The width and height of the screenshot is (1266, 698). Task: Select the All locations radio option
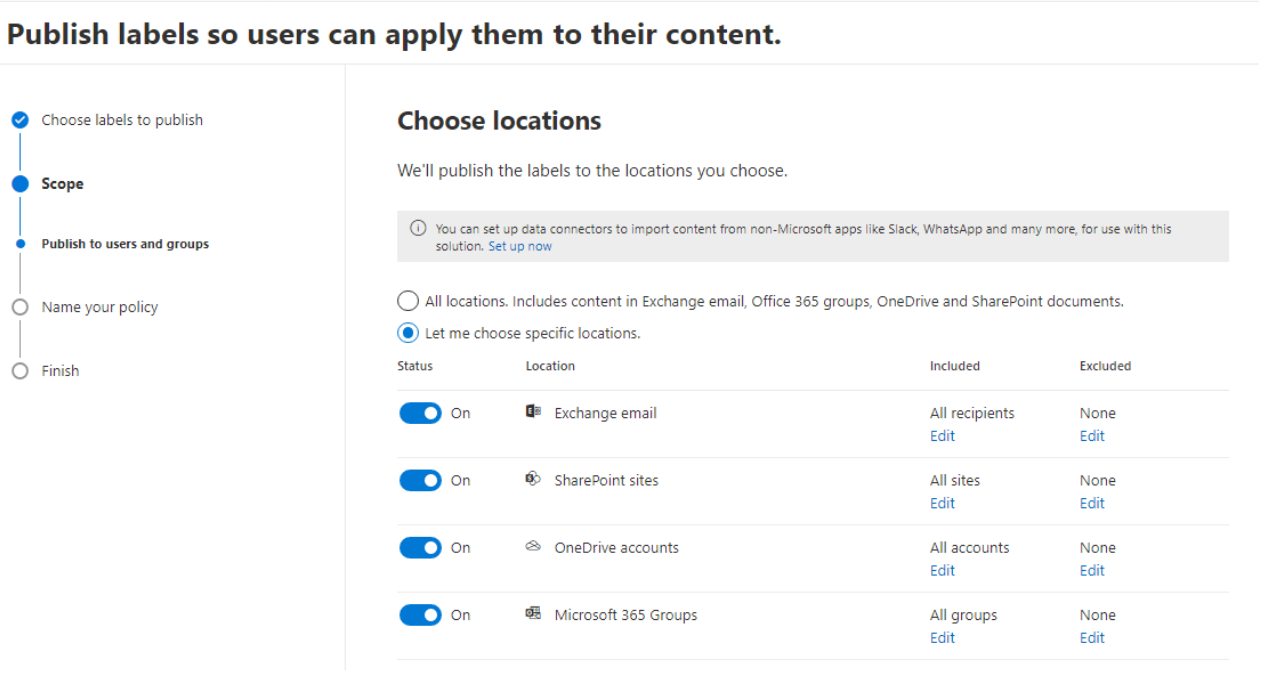click(408, 301)
